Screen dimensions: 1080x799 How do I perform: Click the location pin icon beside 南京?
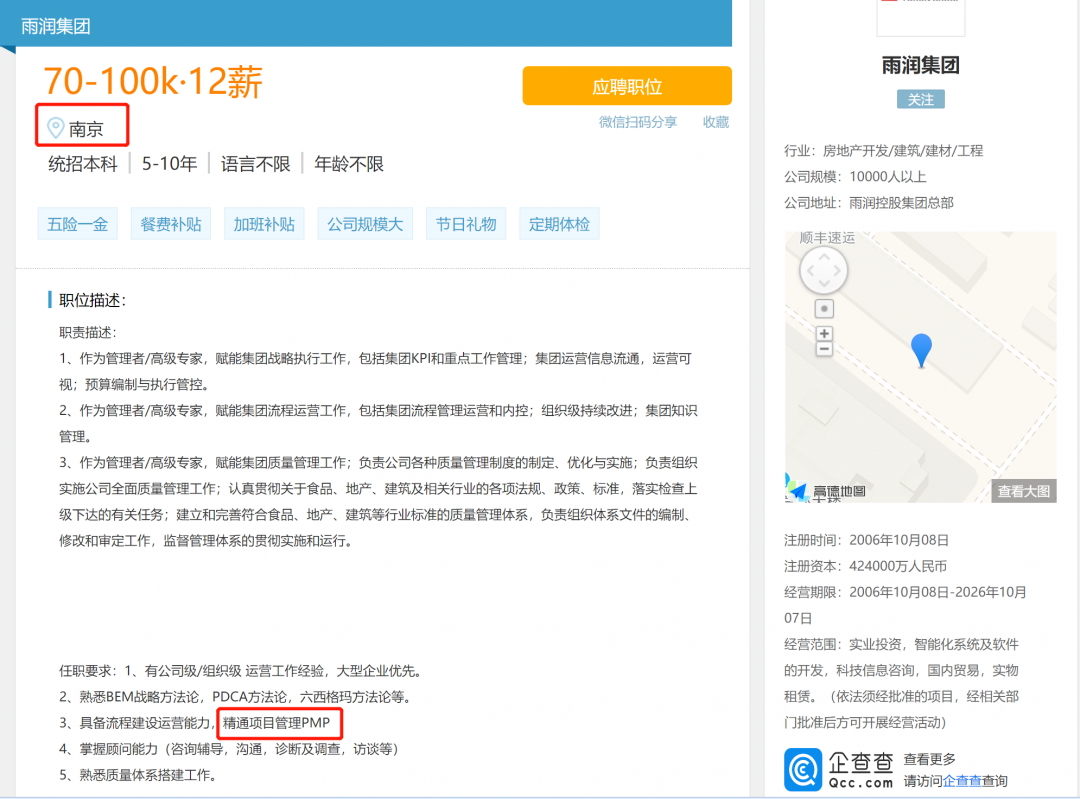55,128
